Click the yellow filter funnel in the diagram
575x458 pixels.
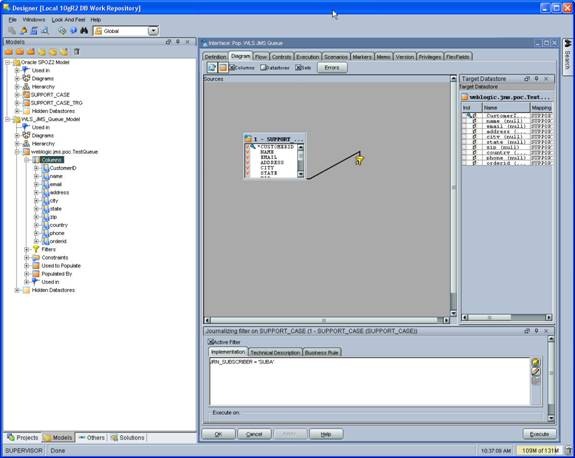(x=360, y=160)
